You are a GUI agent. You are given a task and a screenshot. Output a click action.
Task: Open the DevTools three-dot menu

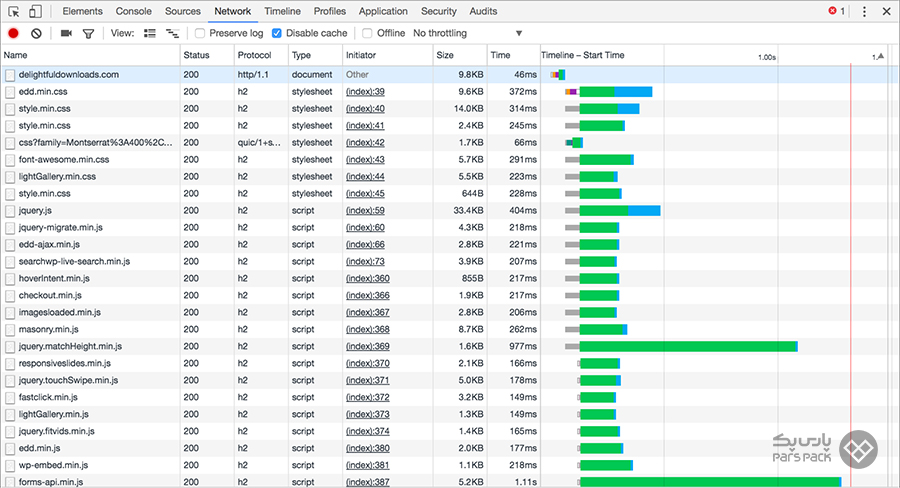pyautogui.click(x=865, y=11)
